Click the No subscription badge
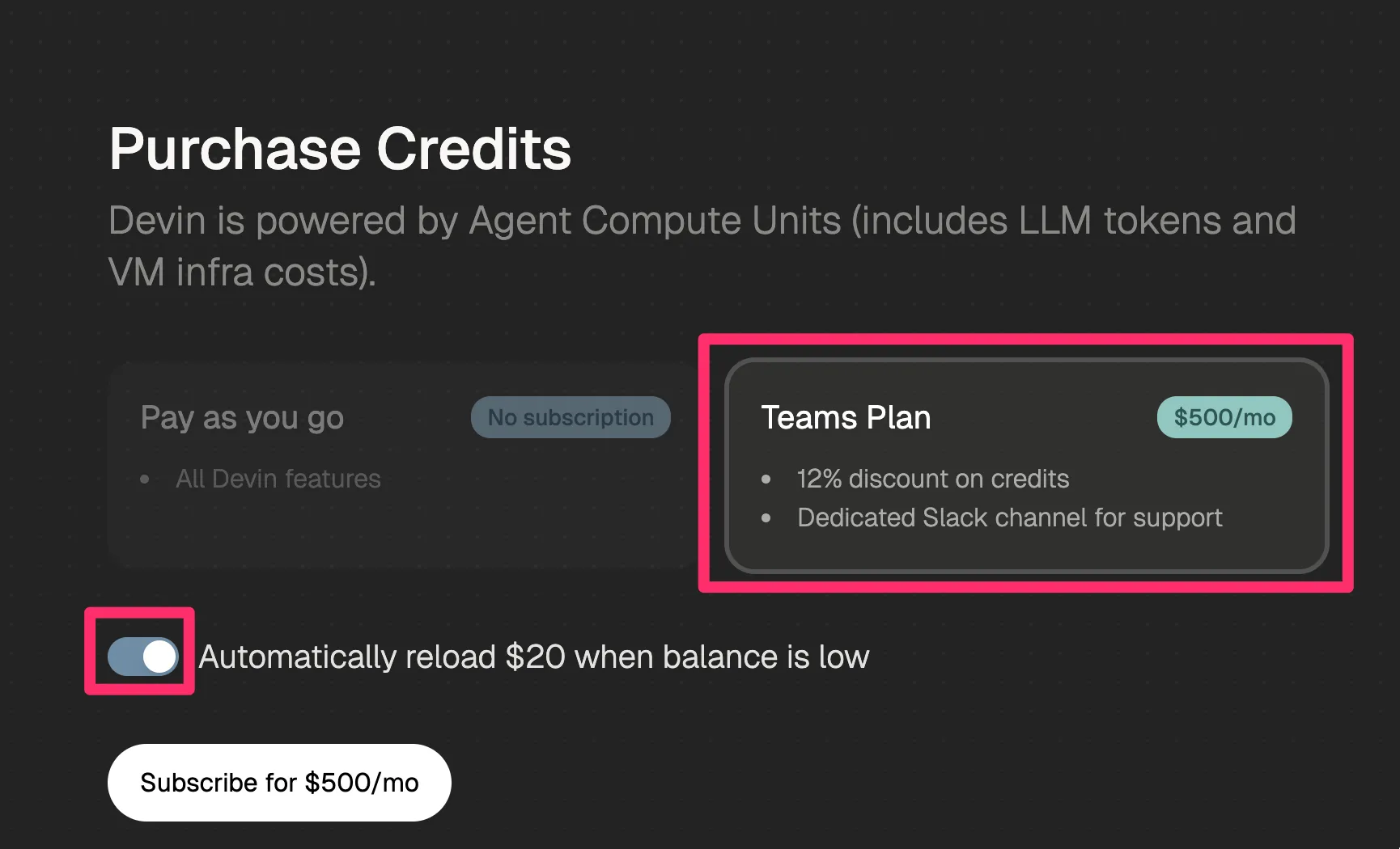Image resolution: width=1400 pixels, height=849 pixels. [571, 418]
